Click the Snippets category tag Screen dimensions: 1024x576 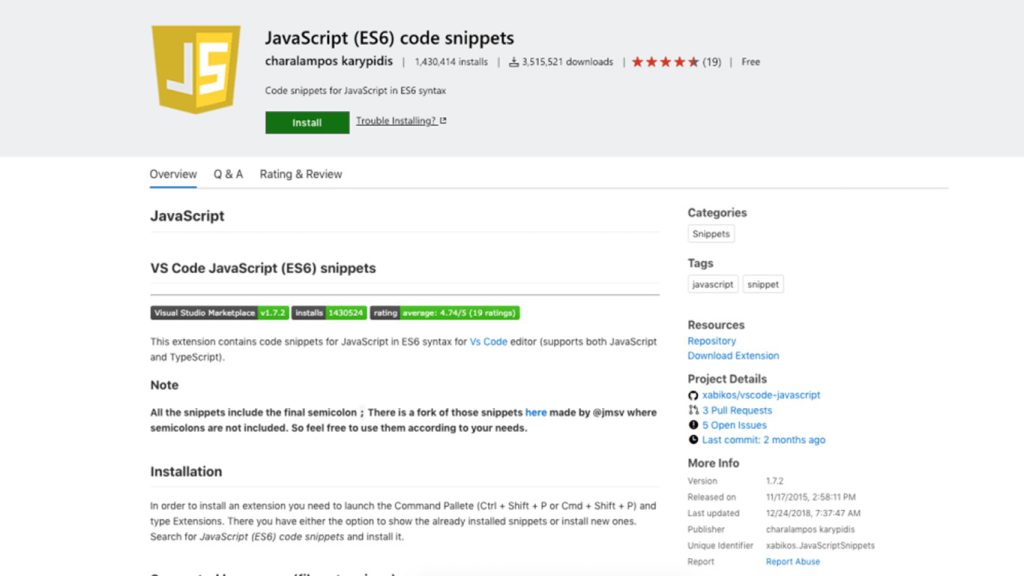(711, 234)
